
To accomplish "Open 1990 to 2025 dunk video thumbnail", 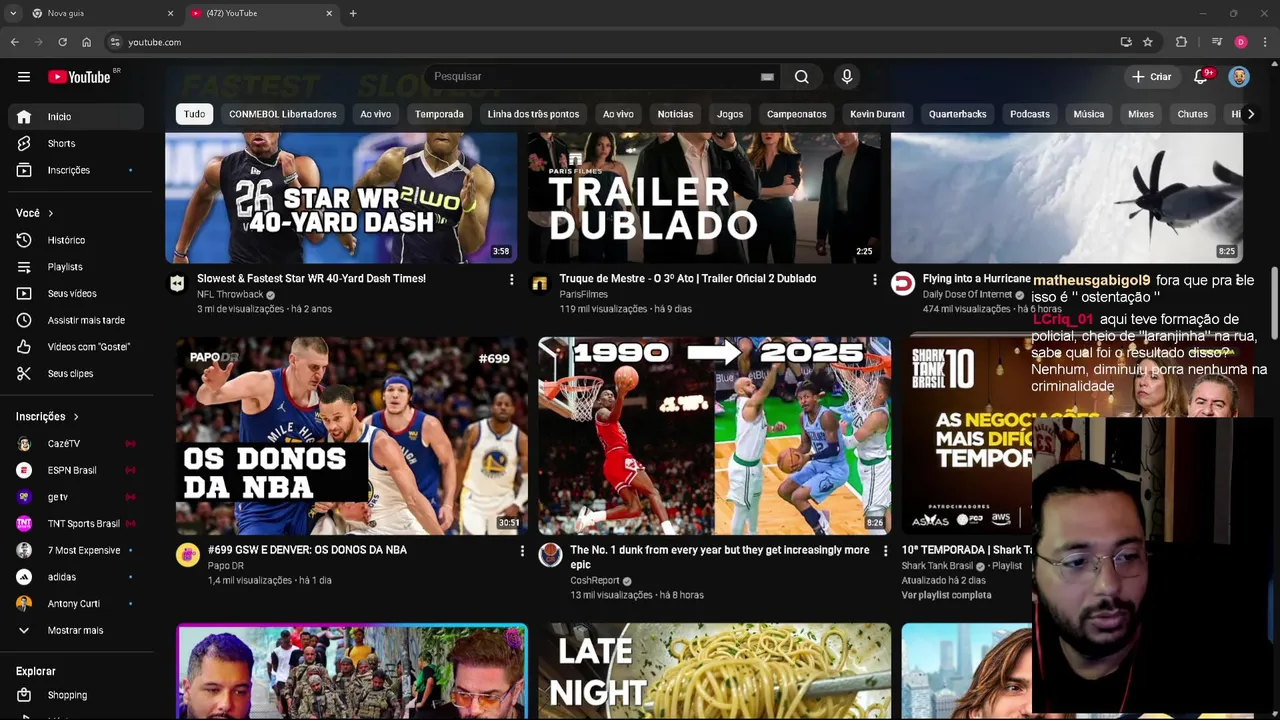I will (x=715, y=436).
